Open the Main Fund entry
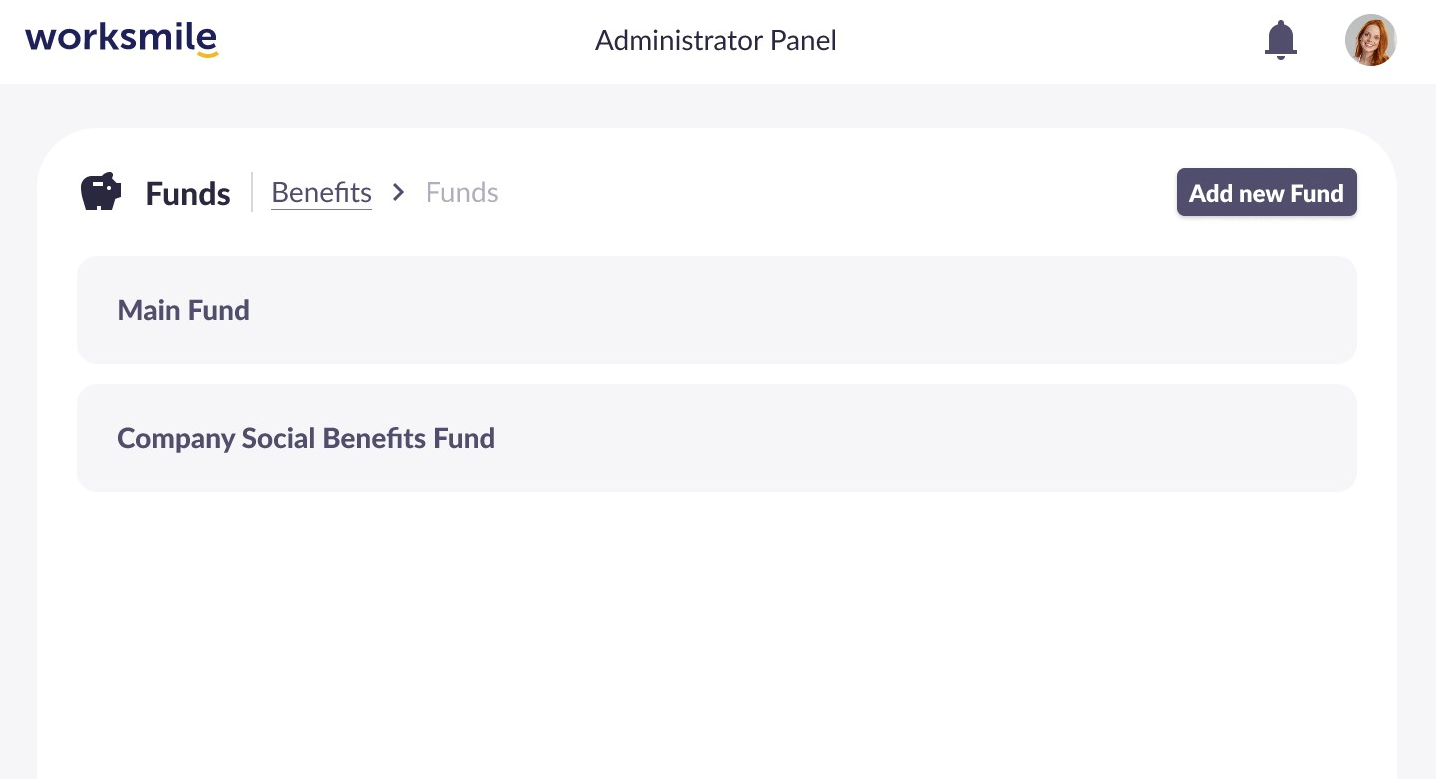Image resolution: width=1436 pixels, height=779 pixels. pyautogui.click(x=716, y=310)
